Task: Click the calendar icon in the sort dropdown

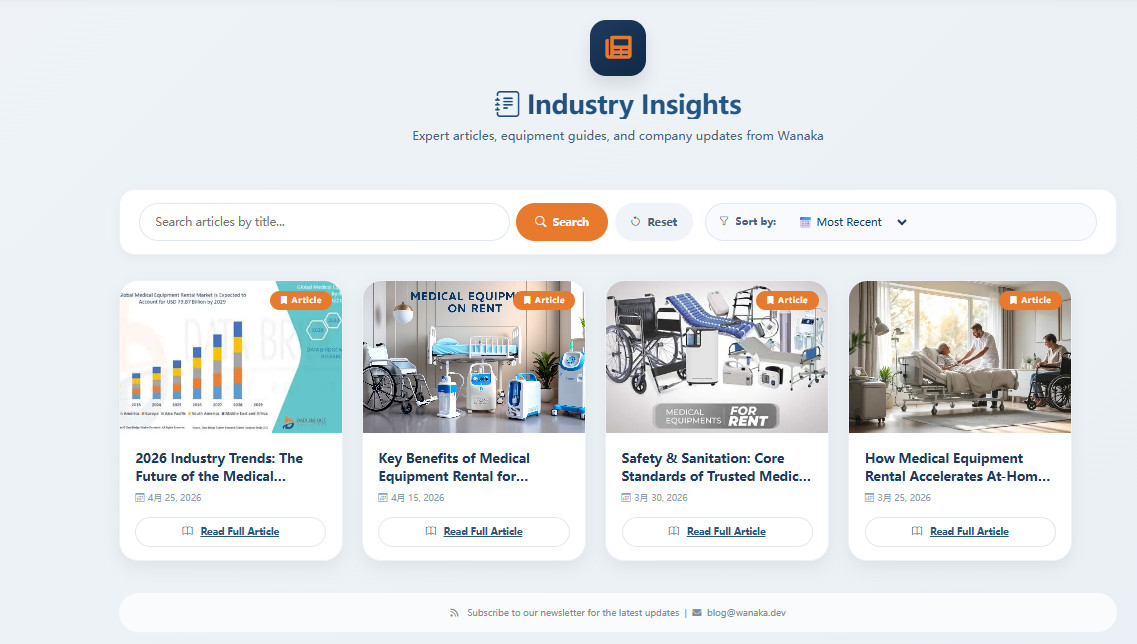Action: click(x=805, y=223)
